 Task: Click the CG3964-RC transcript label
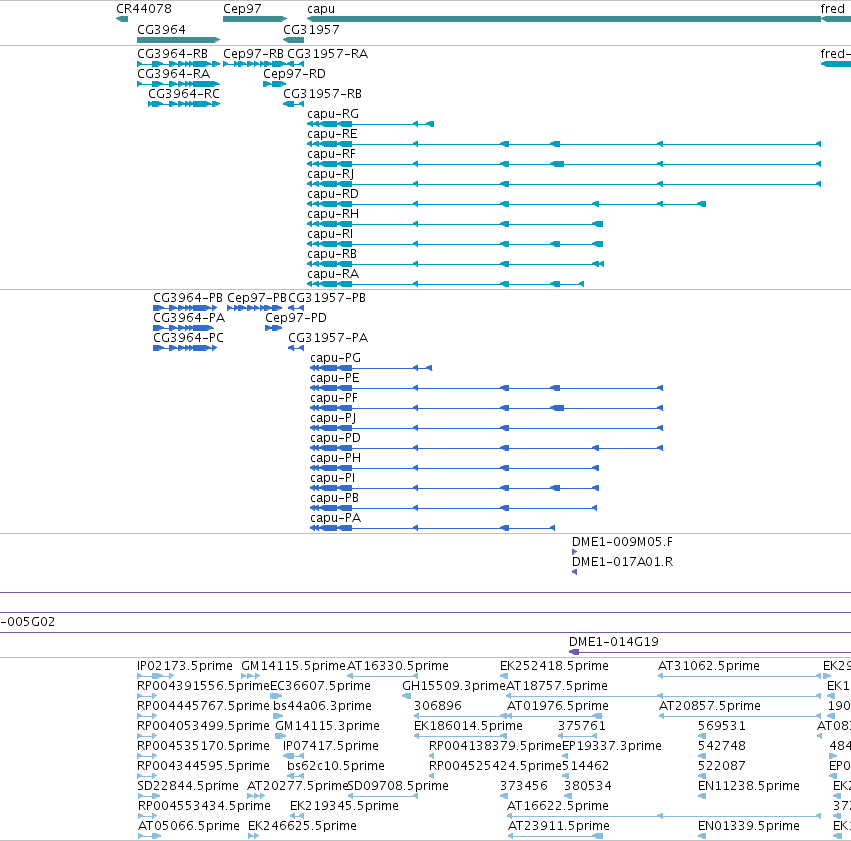pos(184,94)
